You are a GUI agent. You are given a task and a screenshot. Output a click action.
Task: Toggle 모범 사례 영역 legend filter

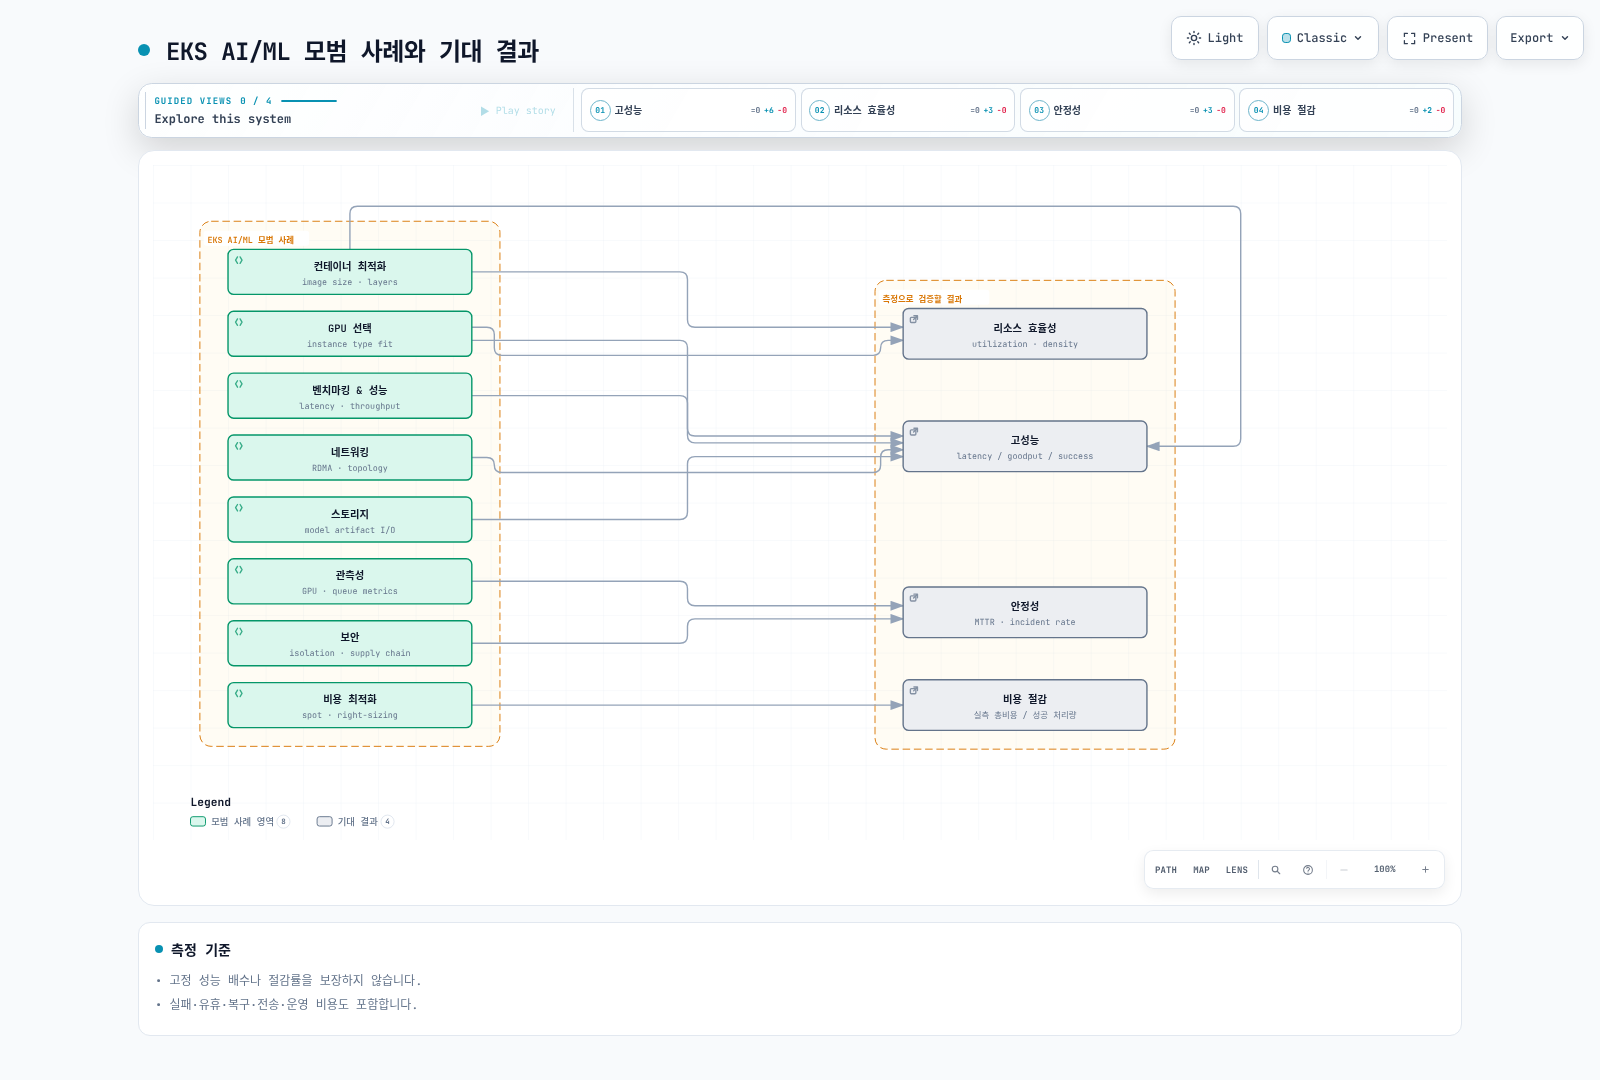[x=240, y=822]
